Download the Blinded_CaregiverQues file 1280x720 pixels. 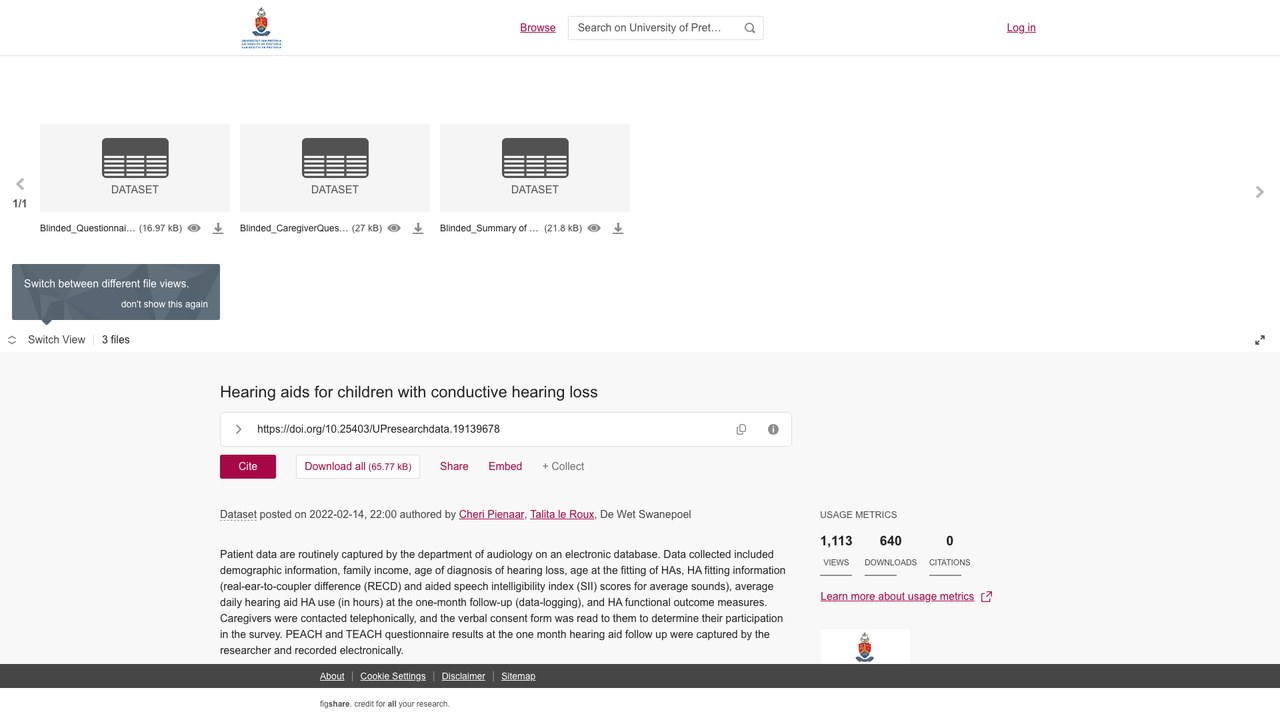click(x=418, y=228)
